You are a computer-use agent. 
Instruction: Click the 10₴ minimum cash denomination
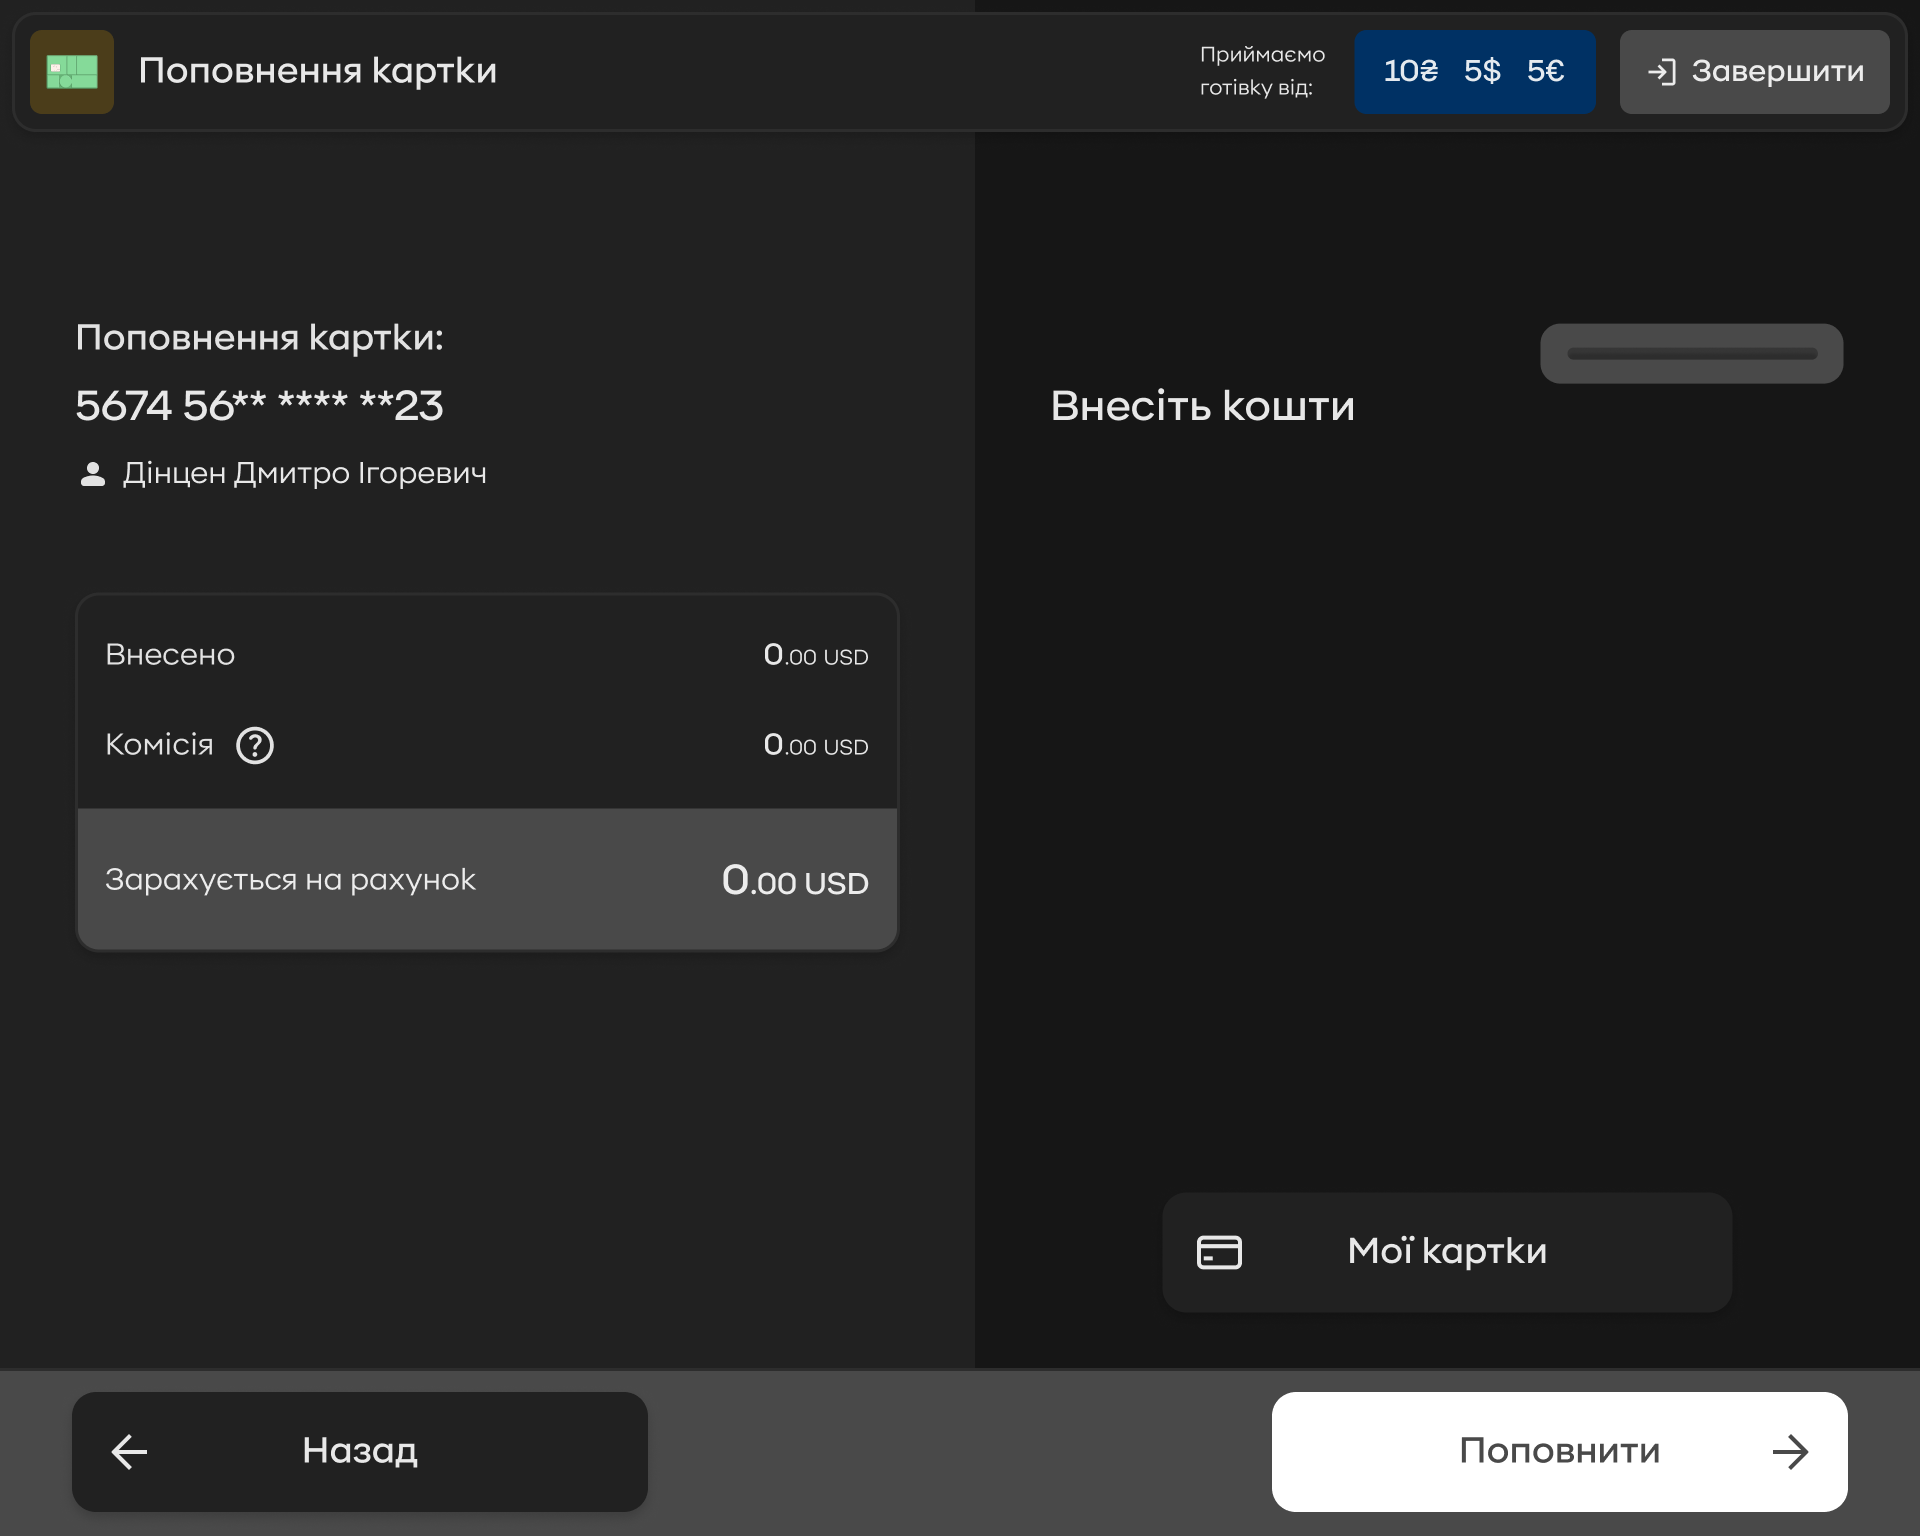click(x=1411, y=71)
